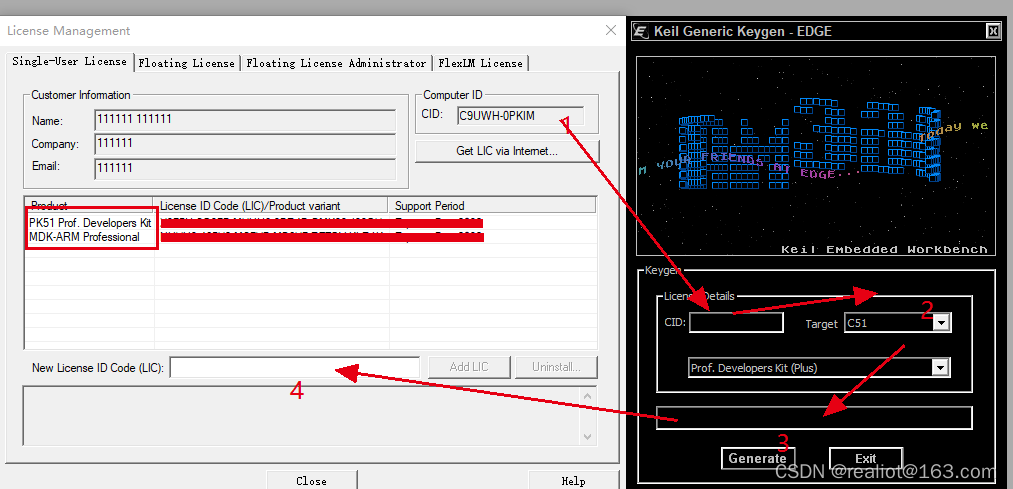Click the Email field in Customer Information
1013x489 pixels.
tap(245, 168)
